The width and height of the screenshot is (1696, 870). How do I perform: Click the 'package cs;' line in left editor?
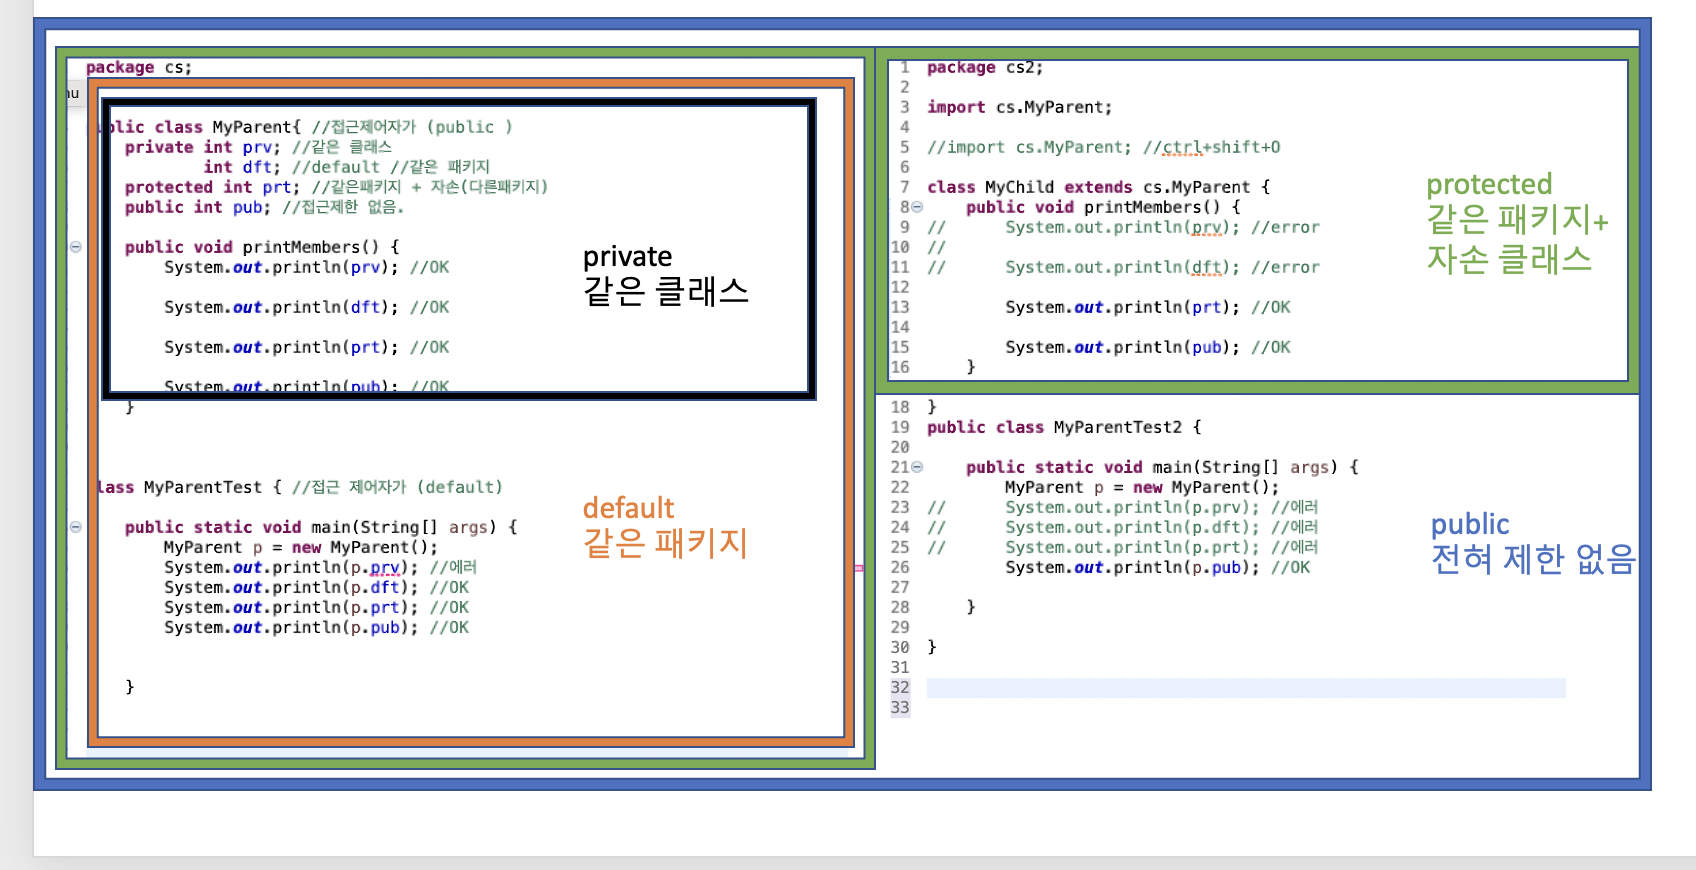click(x=139, y=67)
